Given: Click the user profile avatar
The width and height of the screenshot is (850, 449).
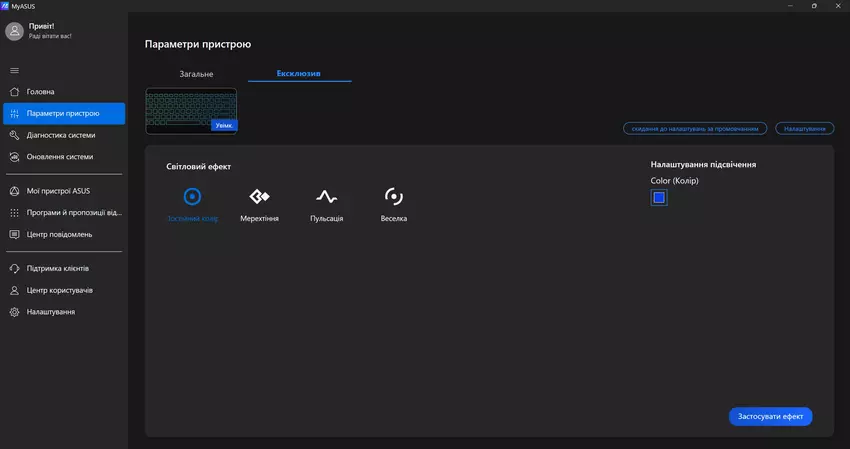Looking at the screenshot, I should click(14, 31).
